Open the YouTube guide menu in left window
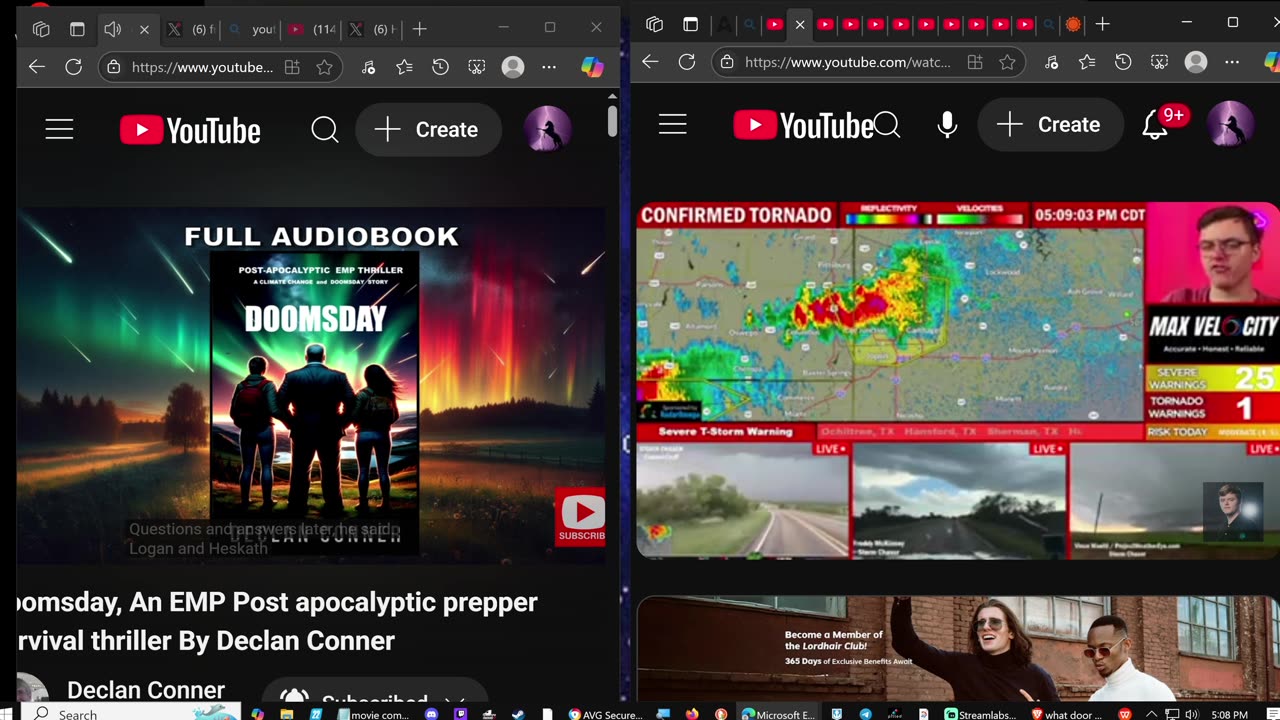Viewport: 1280px width, 720px height. 59,130
